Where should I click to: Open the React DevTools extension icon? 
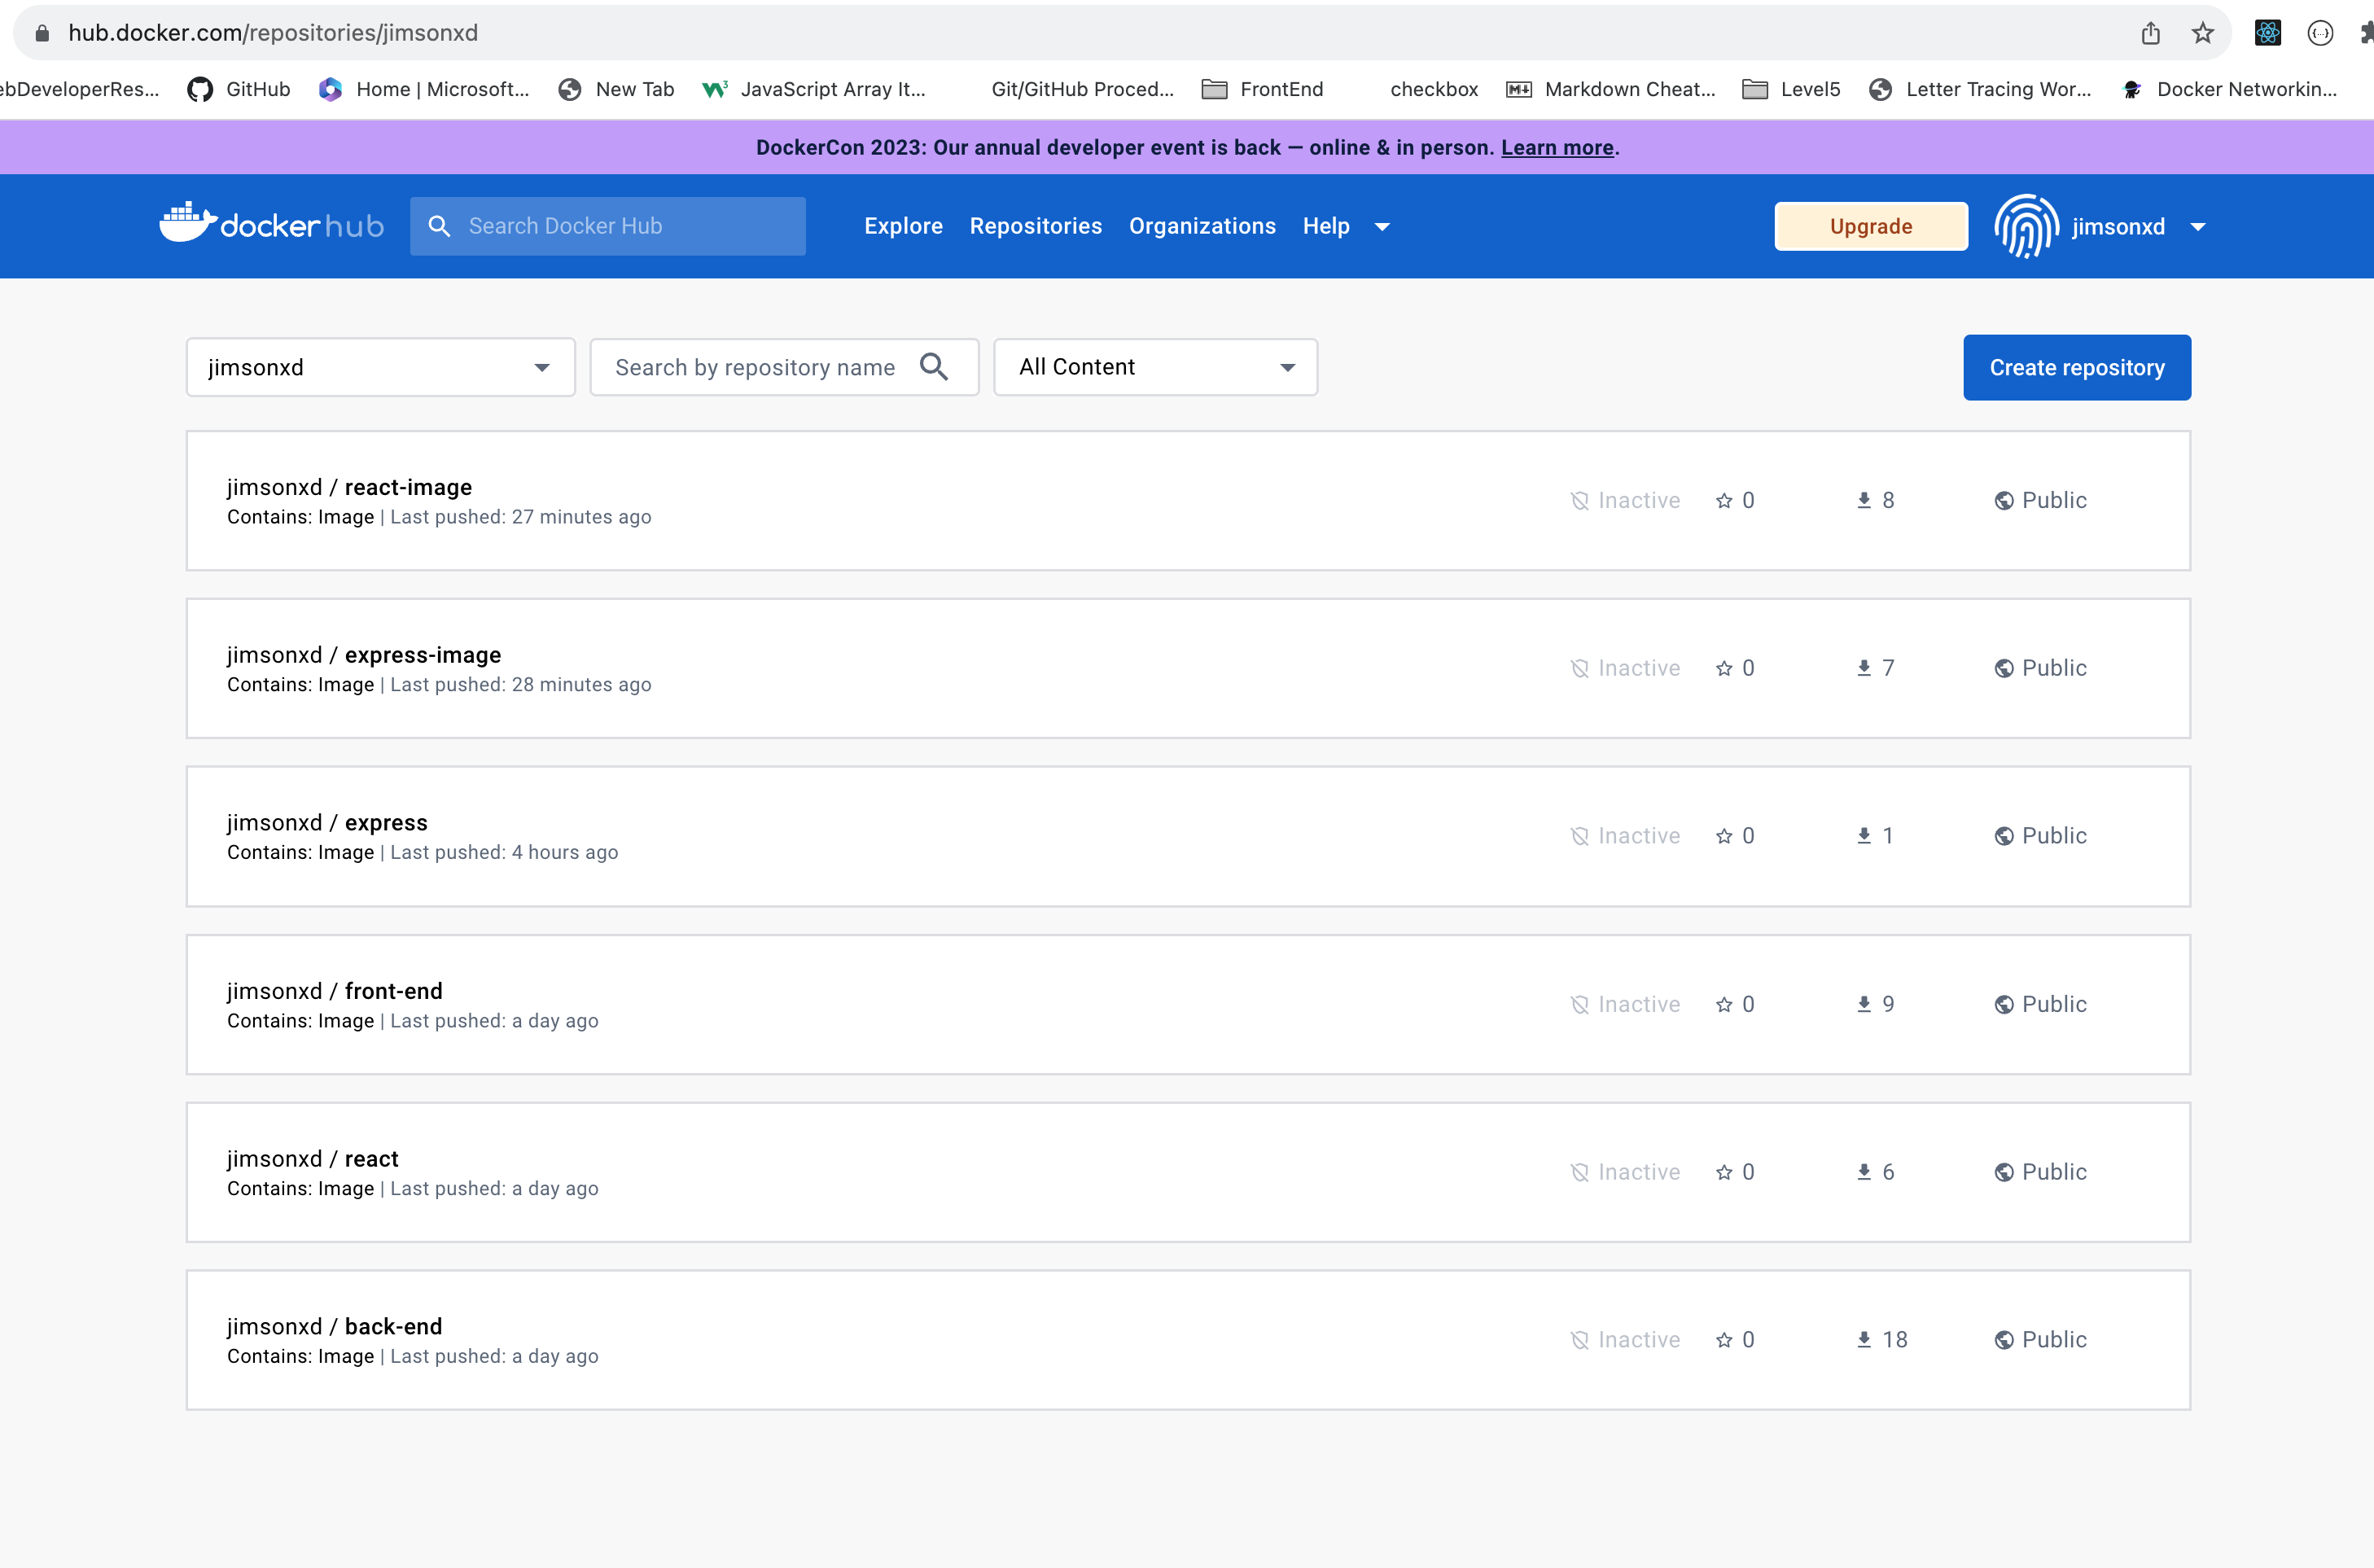(2267, 33)
